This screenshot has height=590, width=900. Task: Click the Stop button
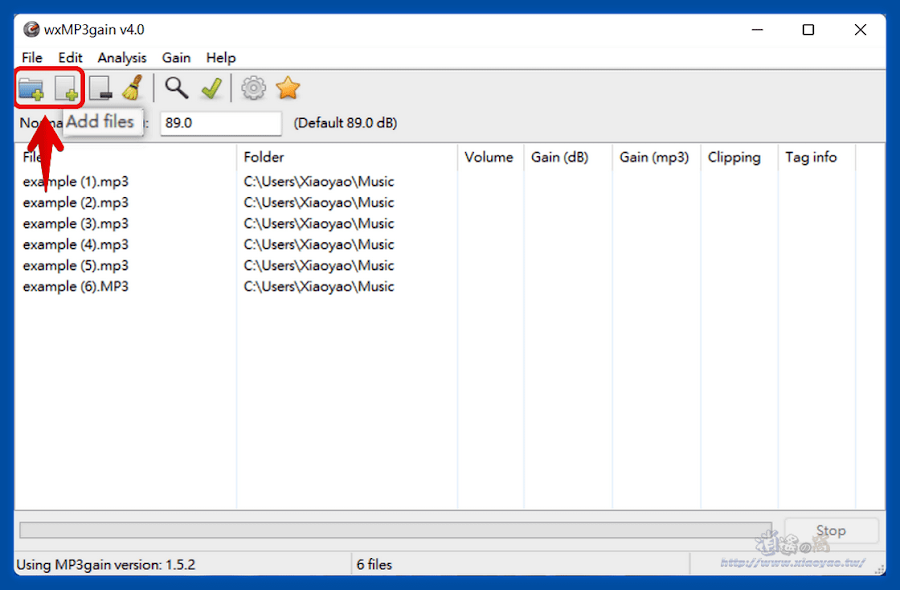tap(831, 531)
